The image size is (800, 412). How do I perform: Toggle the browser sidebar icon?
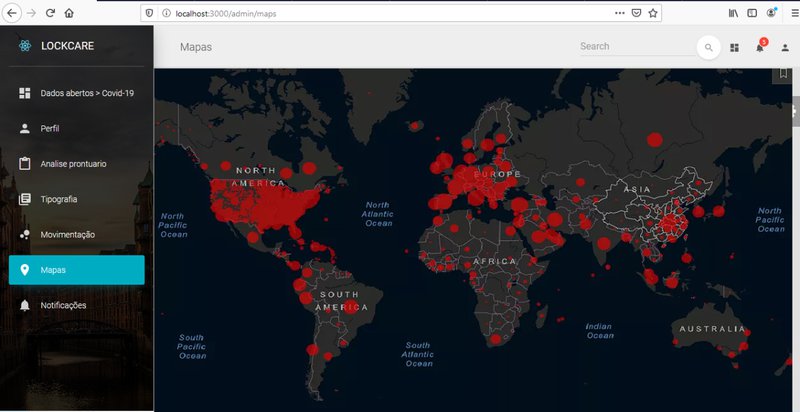click(752, 13)
